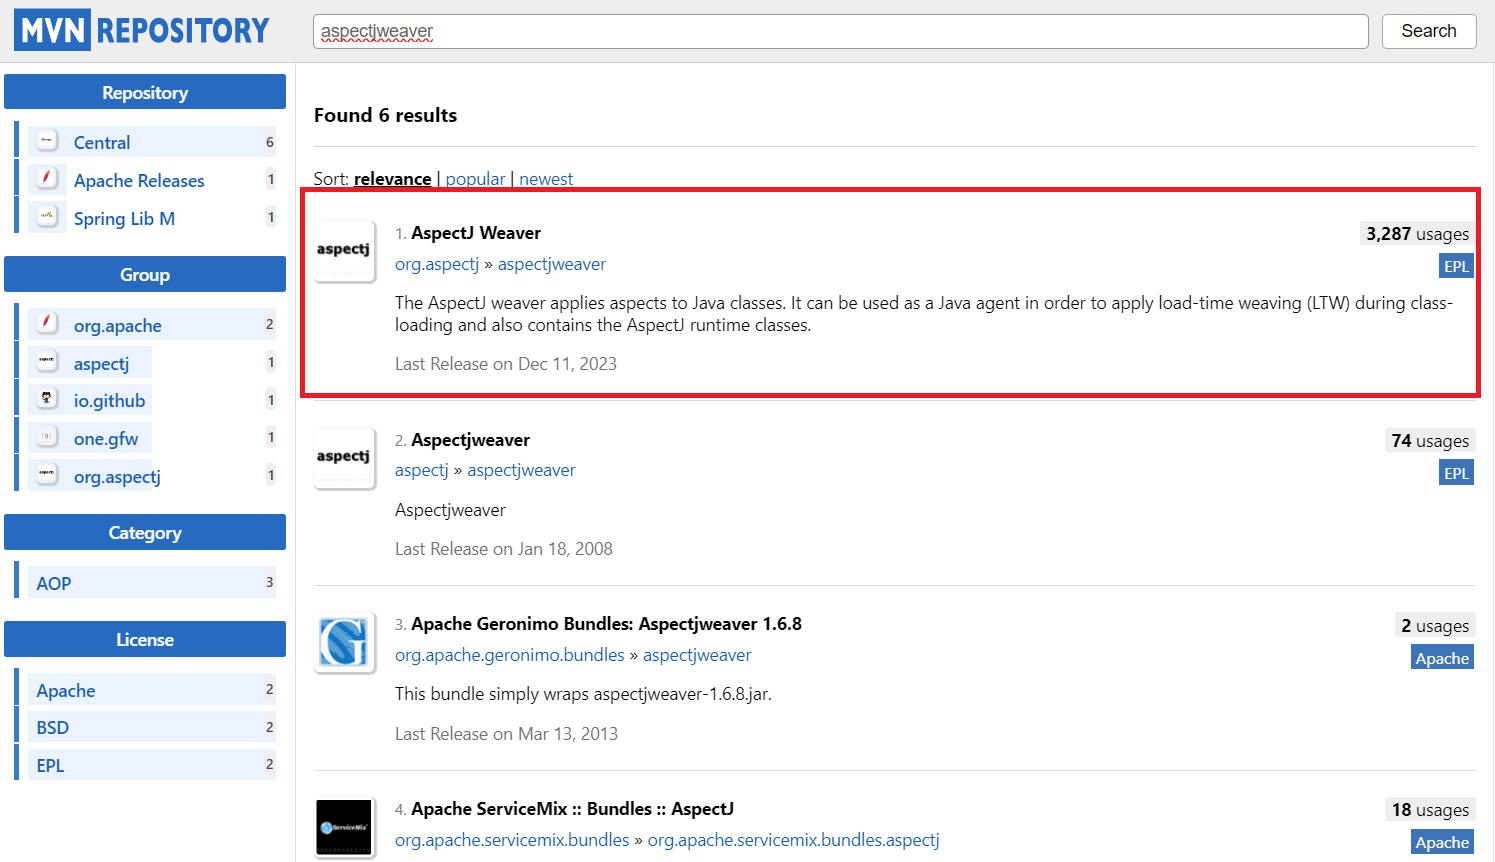Viewport: 1495px width, 862px height.
Task: Click 'This bundle simply wraps aspectjweaver-1.6.8.jar.' text
Action: point(583,694)
